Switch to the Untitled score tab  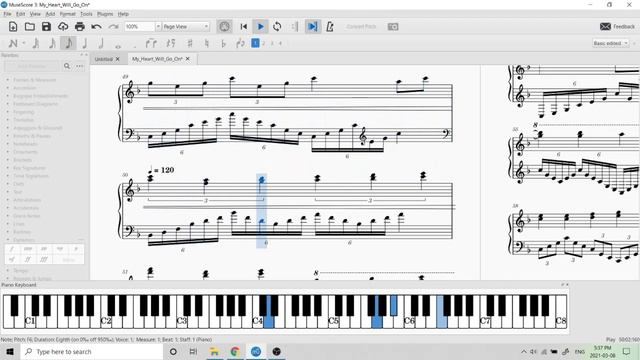point(104,59)
